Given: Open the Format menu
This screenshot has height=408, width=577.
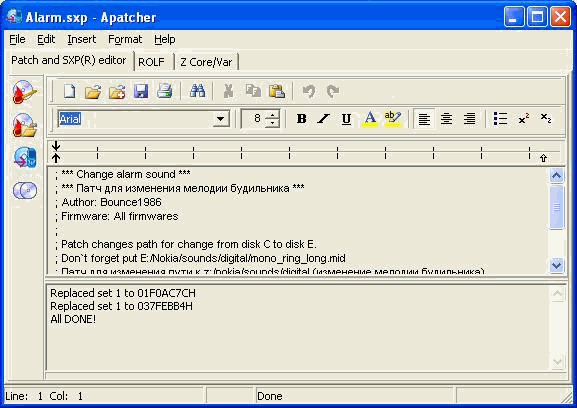Looking at the screenshot, I should coord(125,39).
